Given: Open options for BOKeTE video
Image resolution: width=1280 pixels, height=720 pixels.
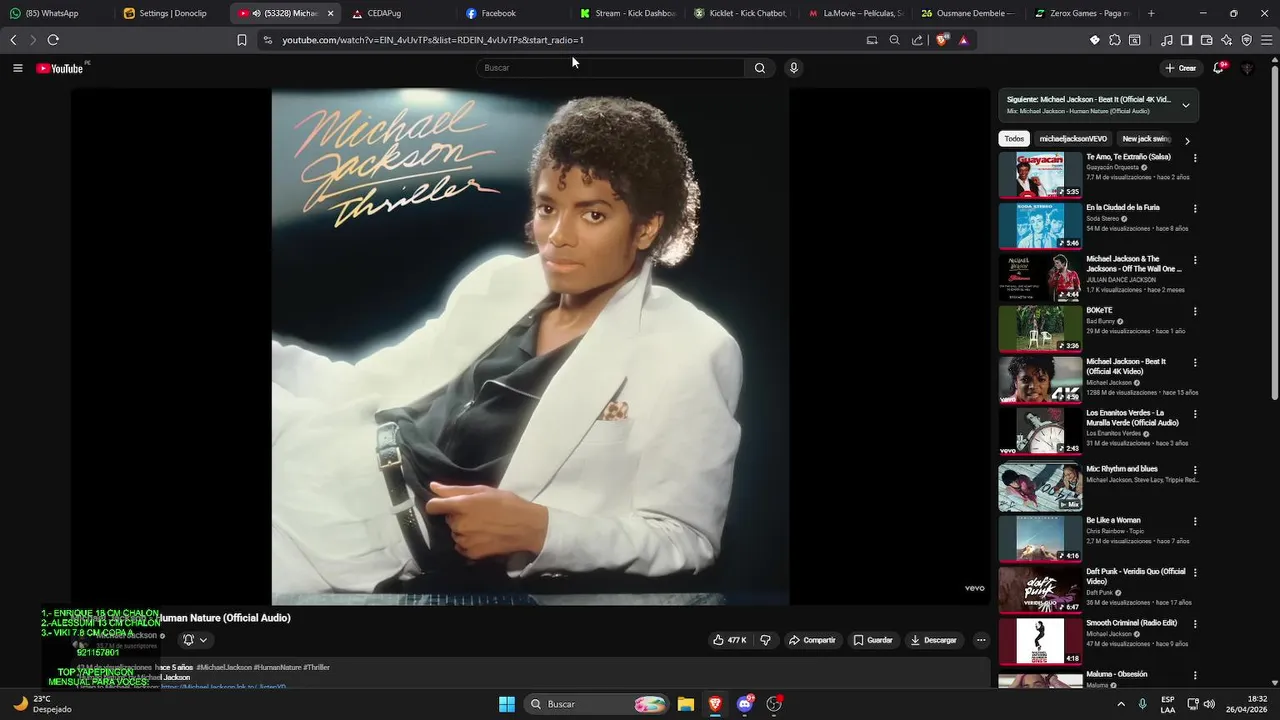Looking at the screenshot, I should [1195, 311].
